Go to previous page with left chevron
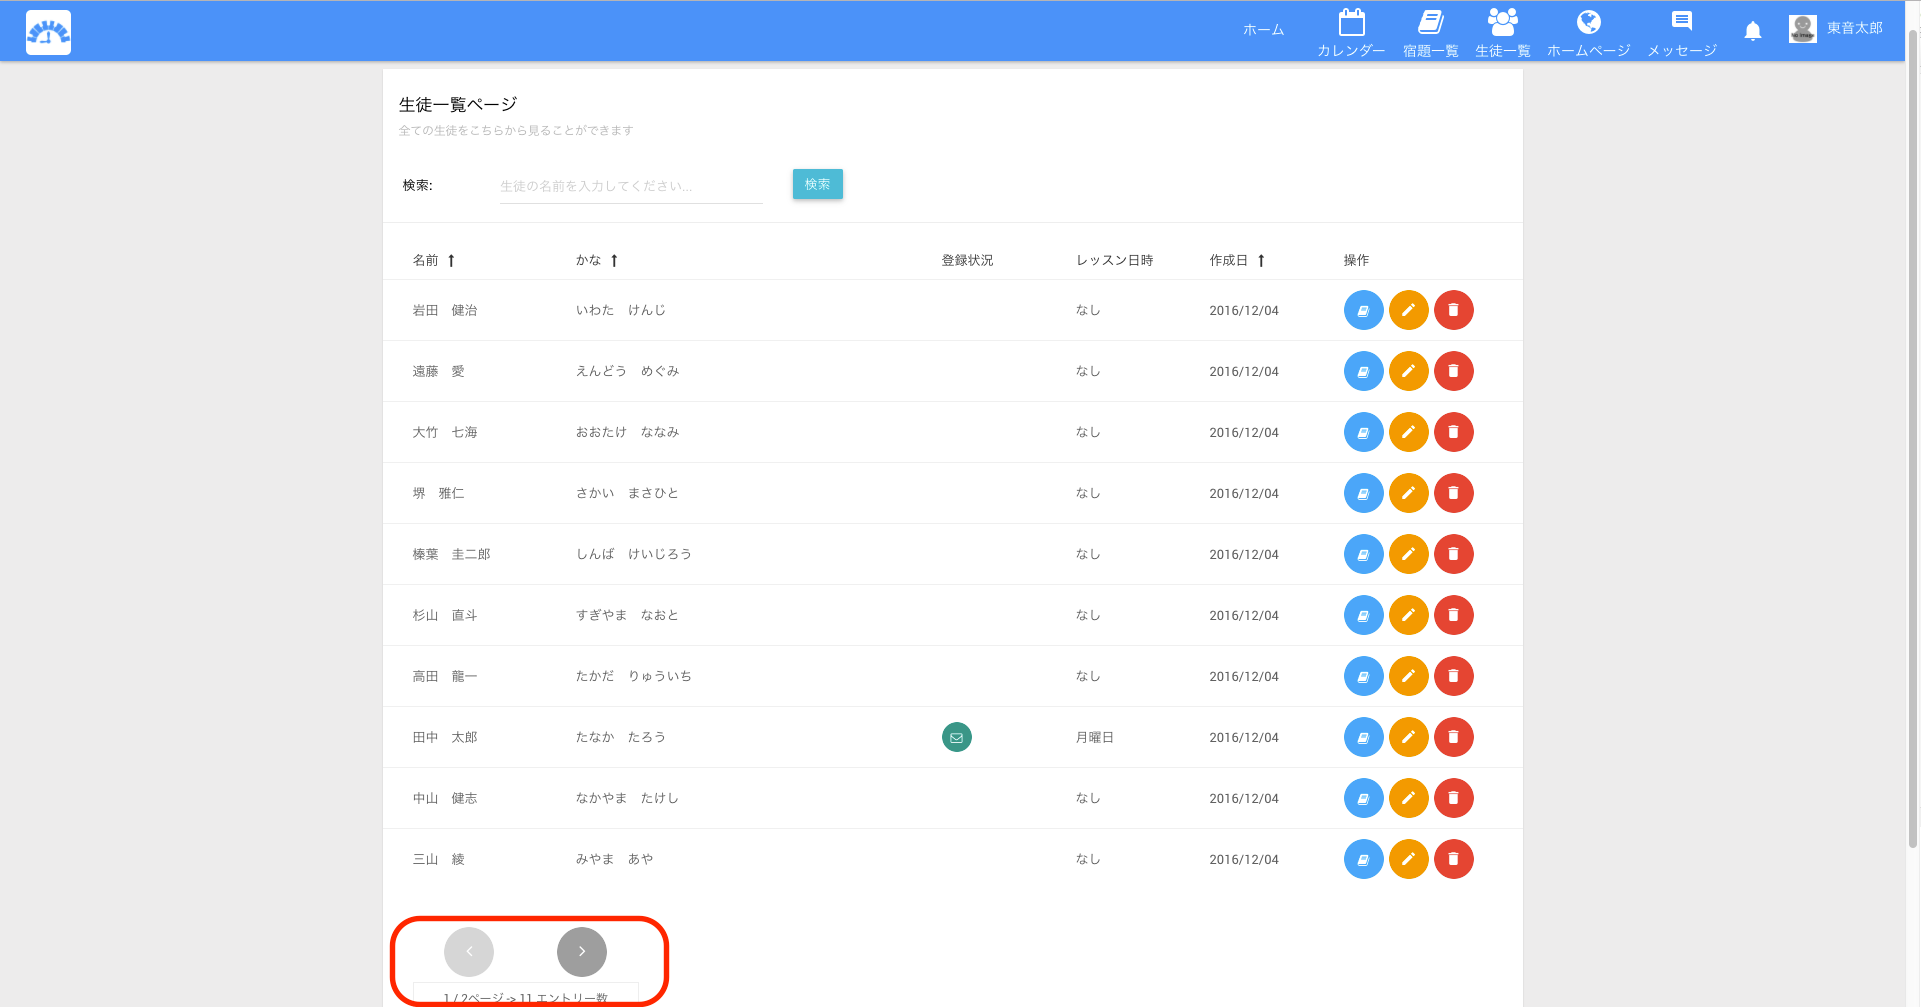Viewport: 1921px width, 1007px height. [469, 951]
